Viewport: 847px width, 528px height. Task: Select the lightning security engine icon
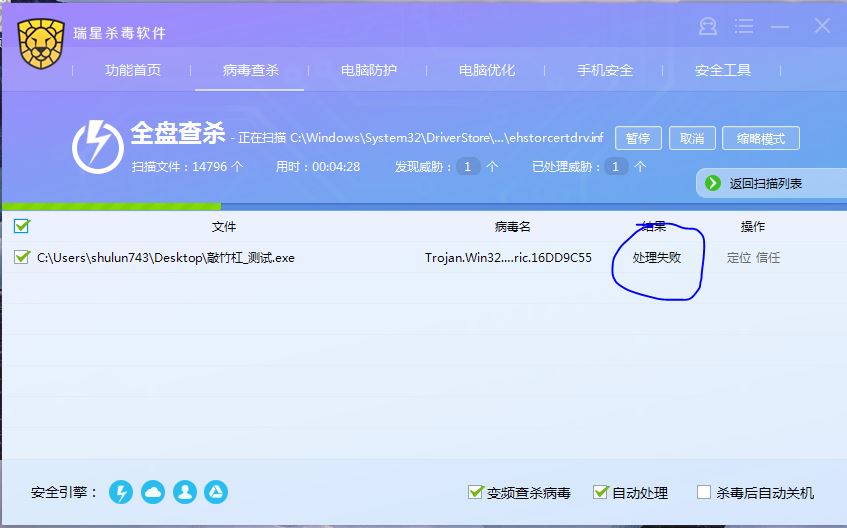tap(121, 492)
